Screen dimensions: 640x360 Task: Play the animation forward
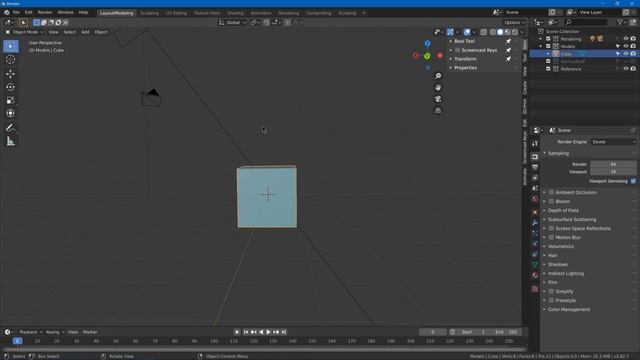[268, 332]
